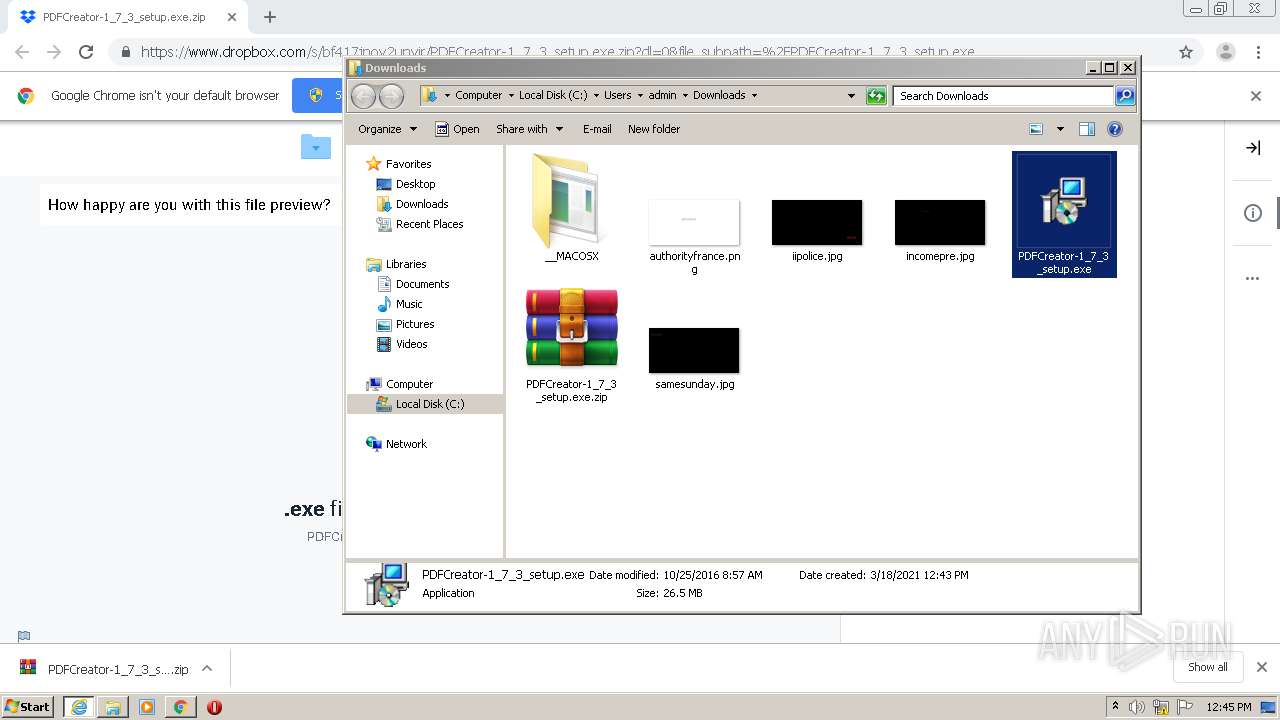
Task: Open the Windows Start menu
Action: click(x=28, y=706)
